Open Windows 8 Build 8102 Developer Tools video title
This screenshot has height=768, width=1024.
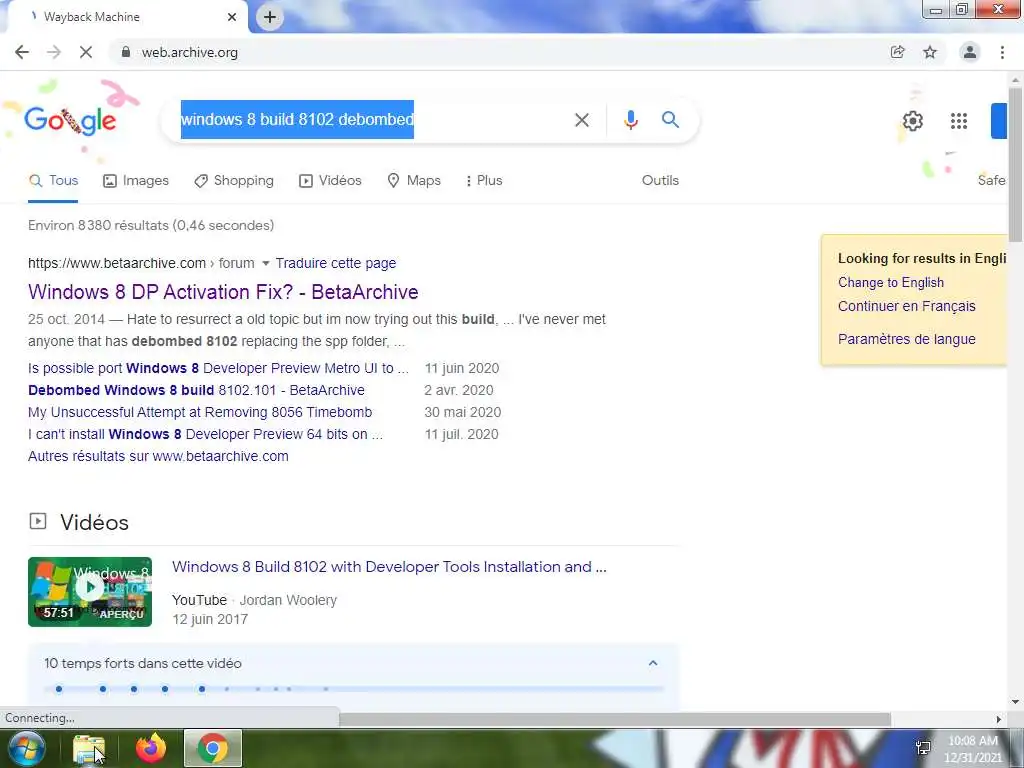tap(389, 567)
